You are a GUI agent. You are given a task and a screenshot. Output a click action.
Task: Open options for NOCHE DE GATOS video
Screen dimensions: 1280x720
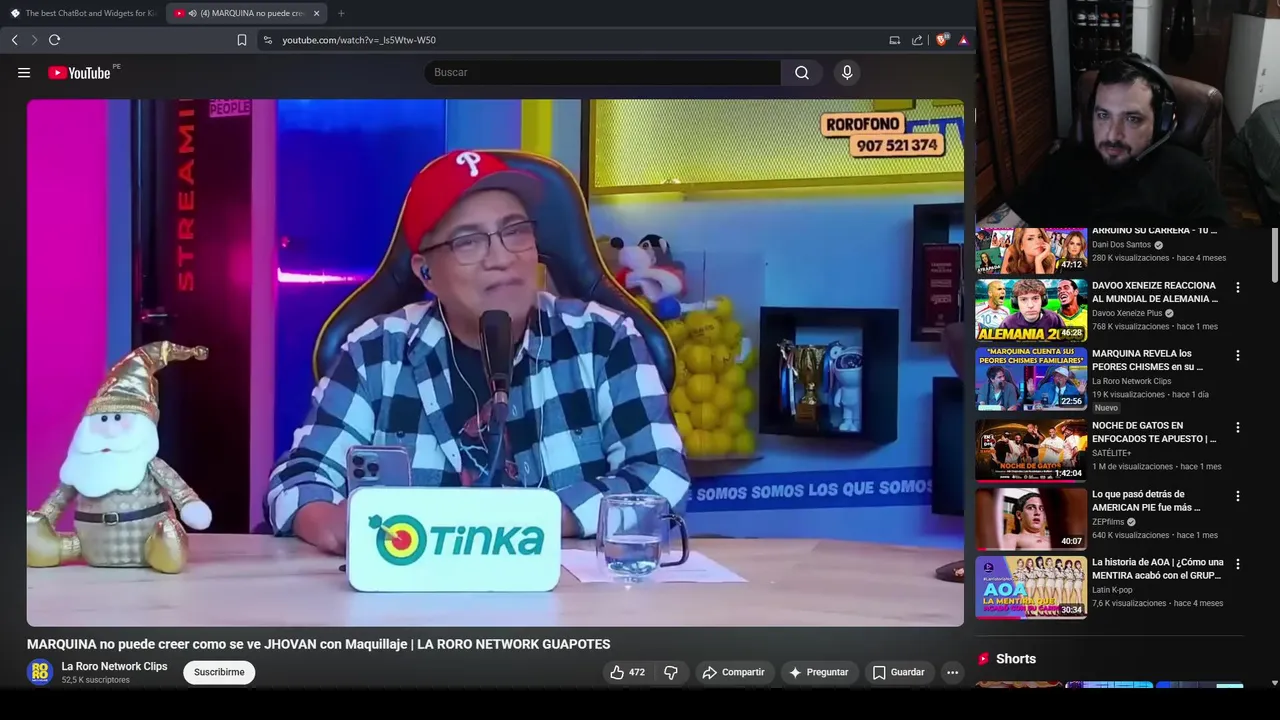[1237, 428]
